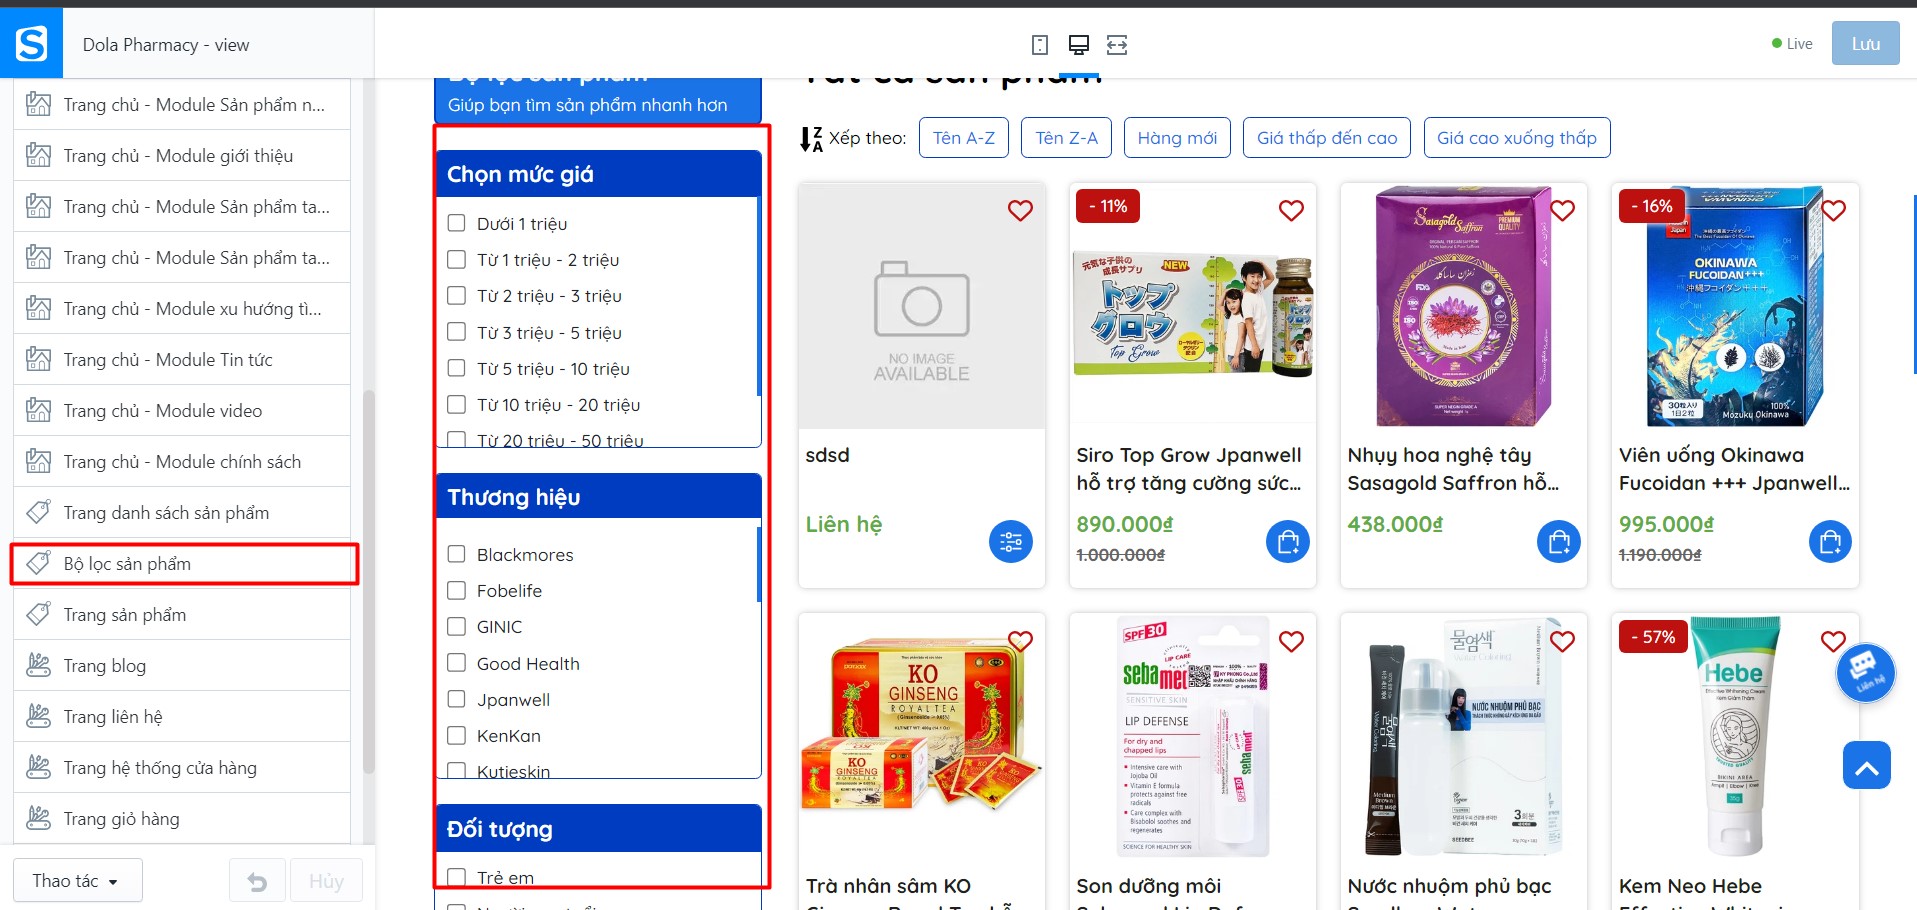The width and height of the screenshot is (1917, 910).
Task: Click the scroll-to-top arrow button
Action: (1866, 765)
